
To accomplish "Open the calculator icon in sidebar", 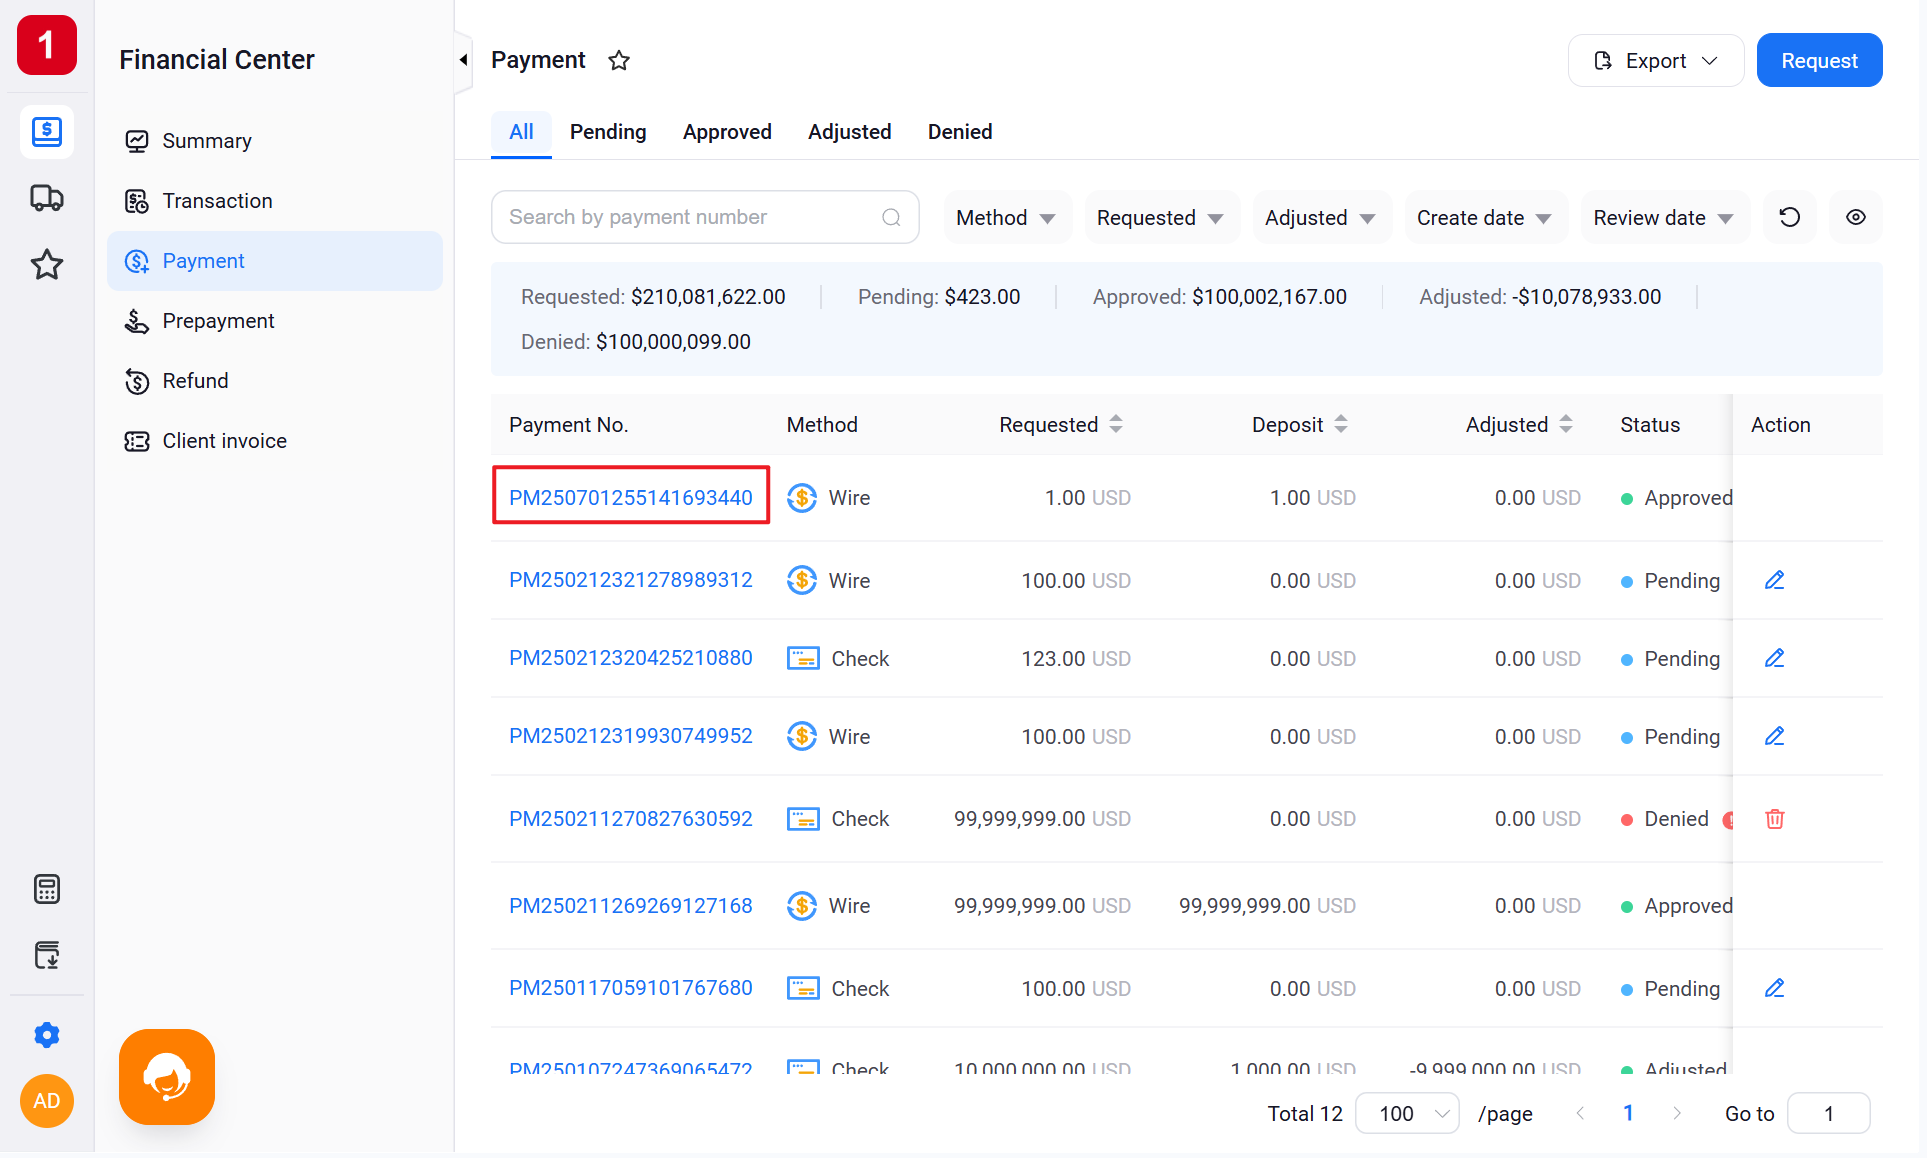I will pyautogui.click(x=47, y=889).
